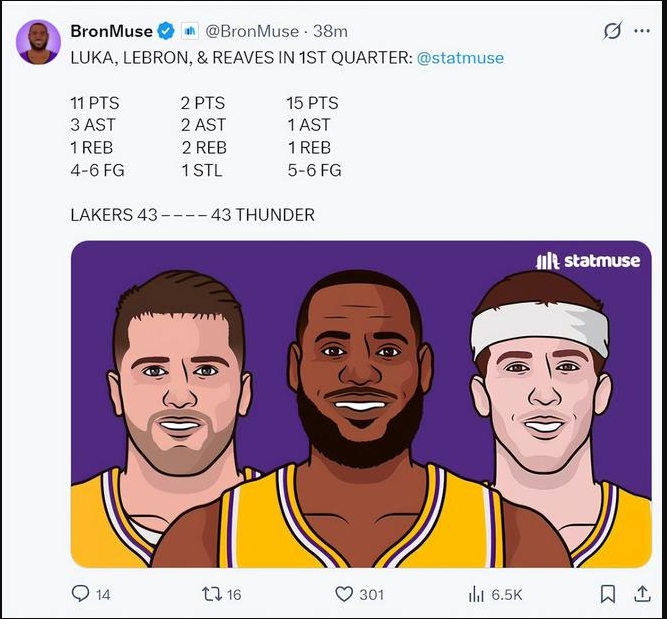Reply to the BronMuse post

(x=81, y=594)
